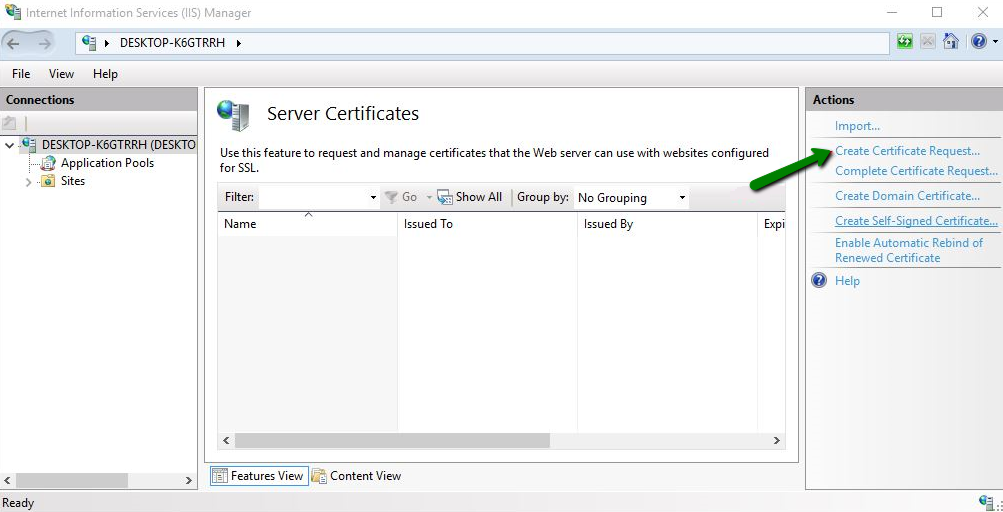Click the Help icon in Actions pane
Image resolution: width=1003 pixels, height=512 pixels.
(x=818, y=281)
